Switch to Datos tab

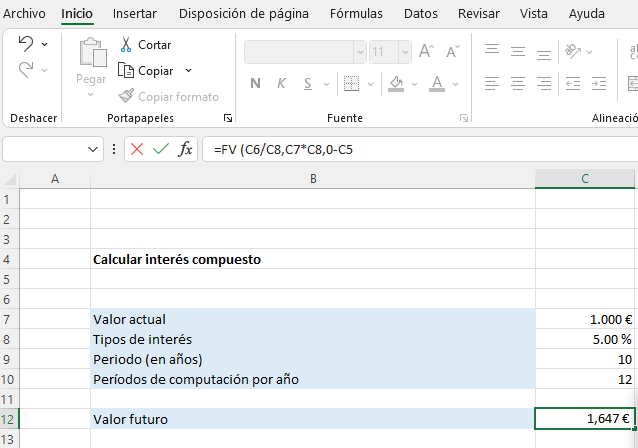(421, 13)
